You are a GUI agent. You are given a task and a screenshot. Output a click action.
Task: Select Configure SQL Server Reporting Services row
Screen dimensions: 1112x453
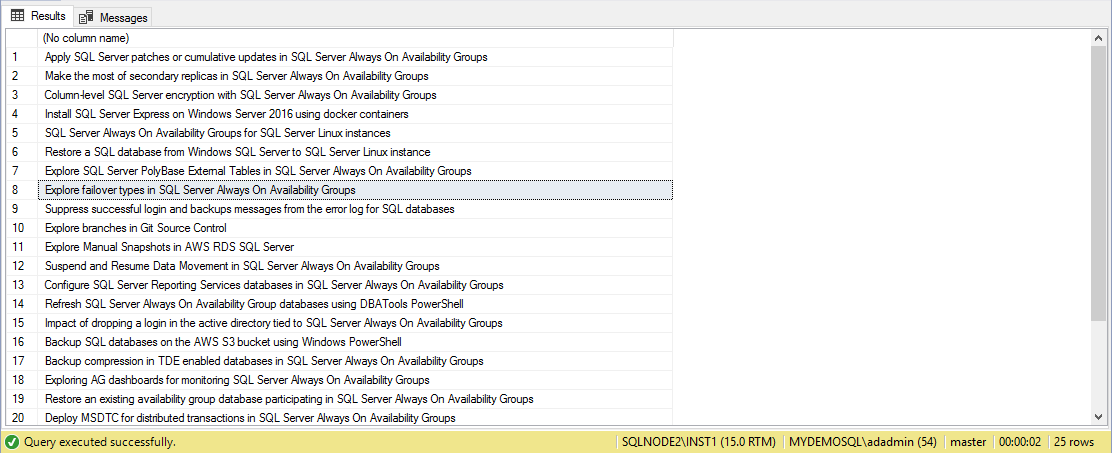pos(355,285)
